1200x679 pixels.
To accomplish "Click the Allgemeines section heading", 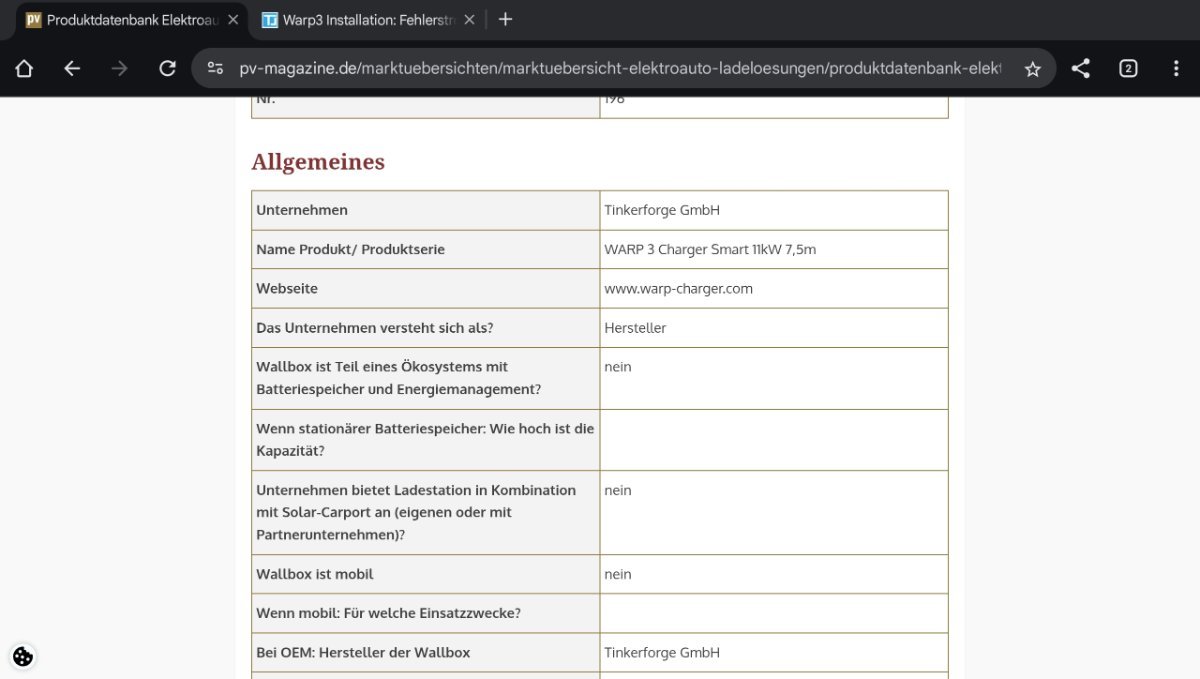I will 318,162.
